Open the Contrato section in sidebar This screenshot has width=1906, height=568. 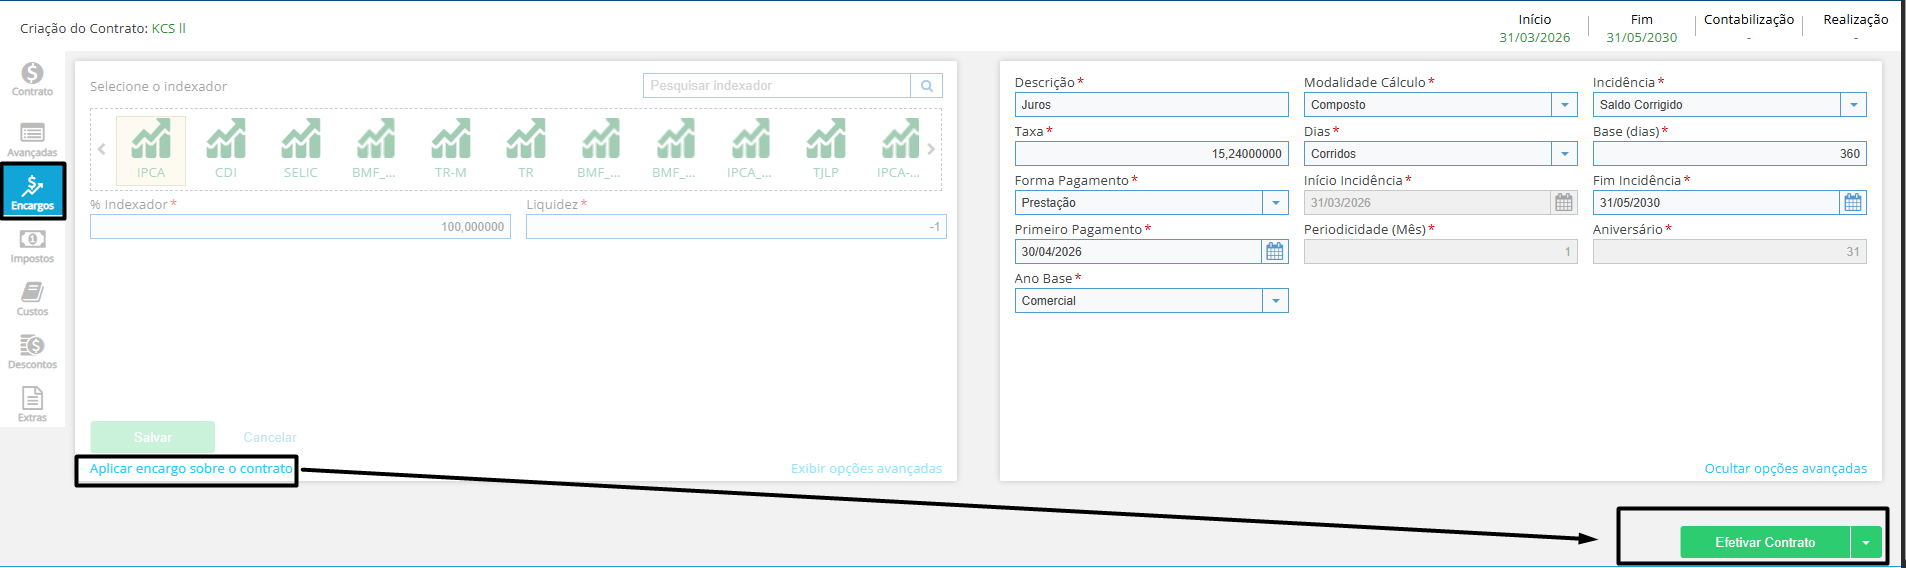coord(32,80)
